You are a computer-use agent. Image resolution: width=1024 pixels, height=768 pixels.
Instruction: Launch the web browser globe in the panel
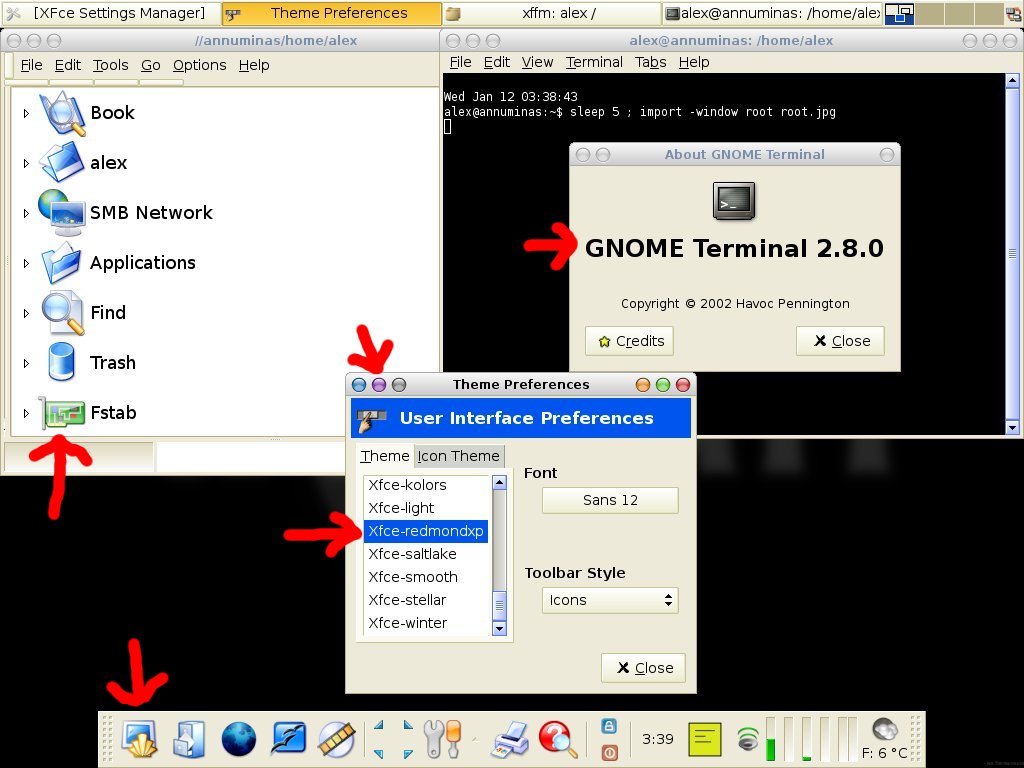click(x=238, y=739)
